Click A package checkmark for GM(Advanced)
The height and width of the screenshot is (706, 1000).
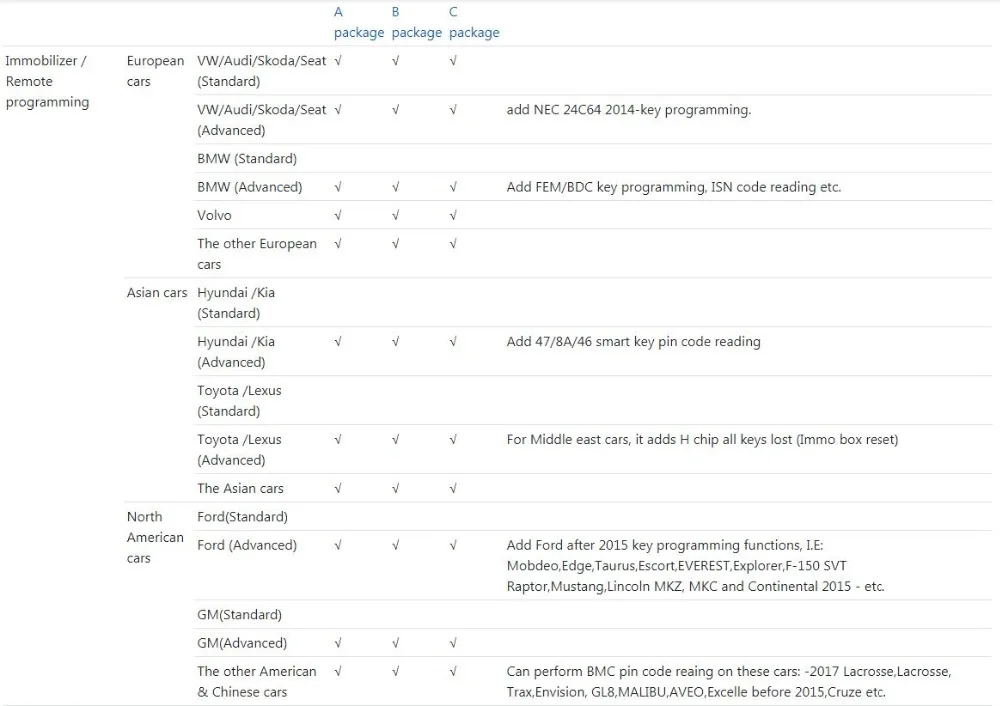coord(338,643)
